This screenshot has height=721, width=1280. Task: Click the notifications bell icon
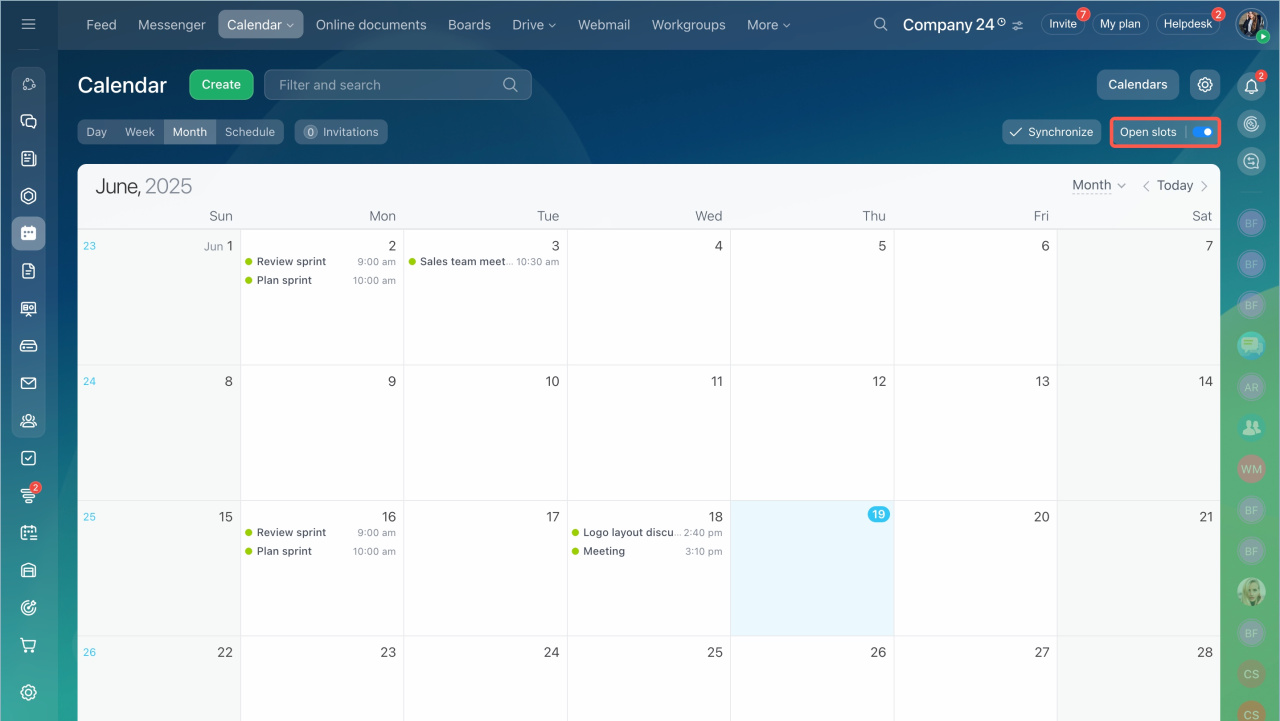point(1251,87)
